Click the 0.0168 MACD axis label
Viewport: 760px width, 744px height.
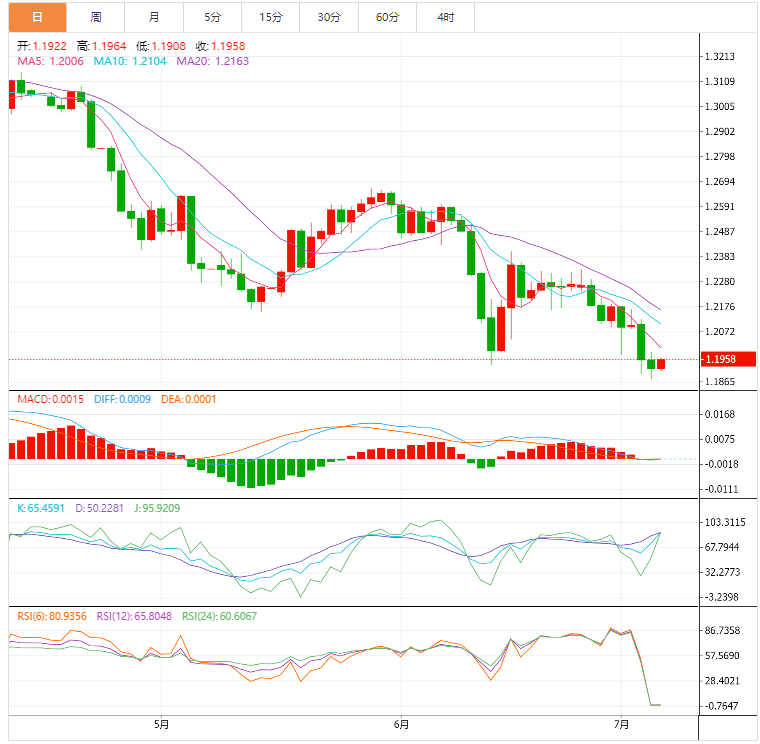(x=719, y=414)
